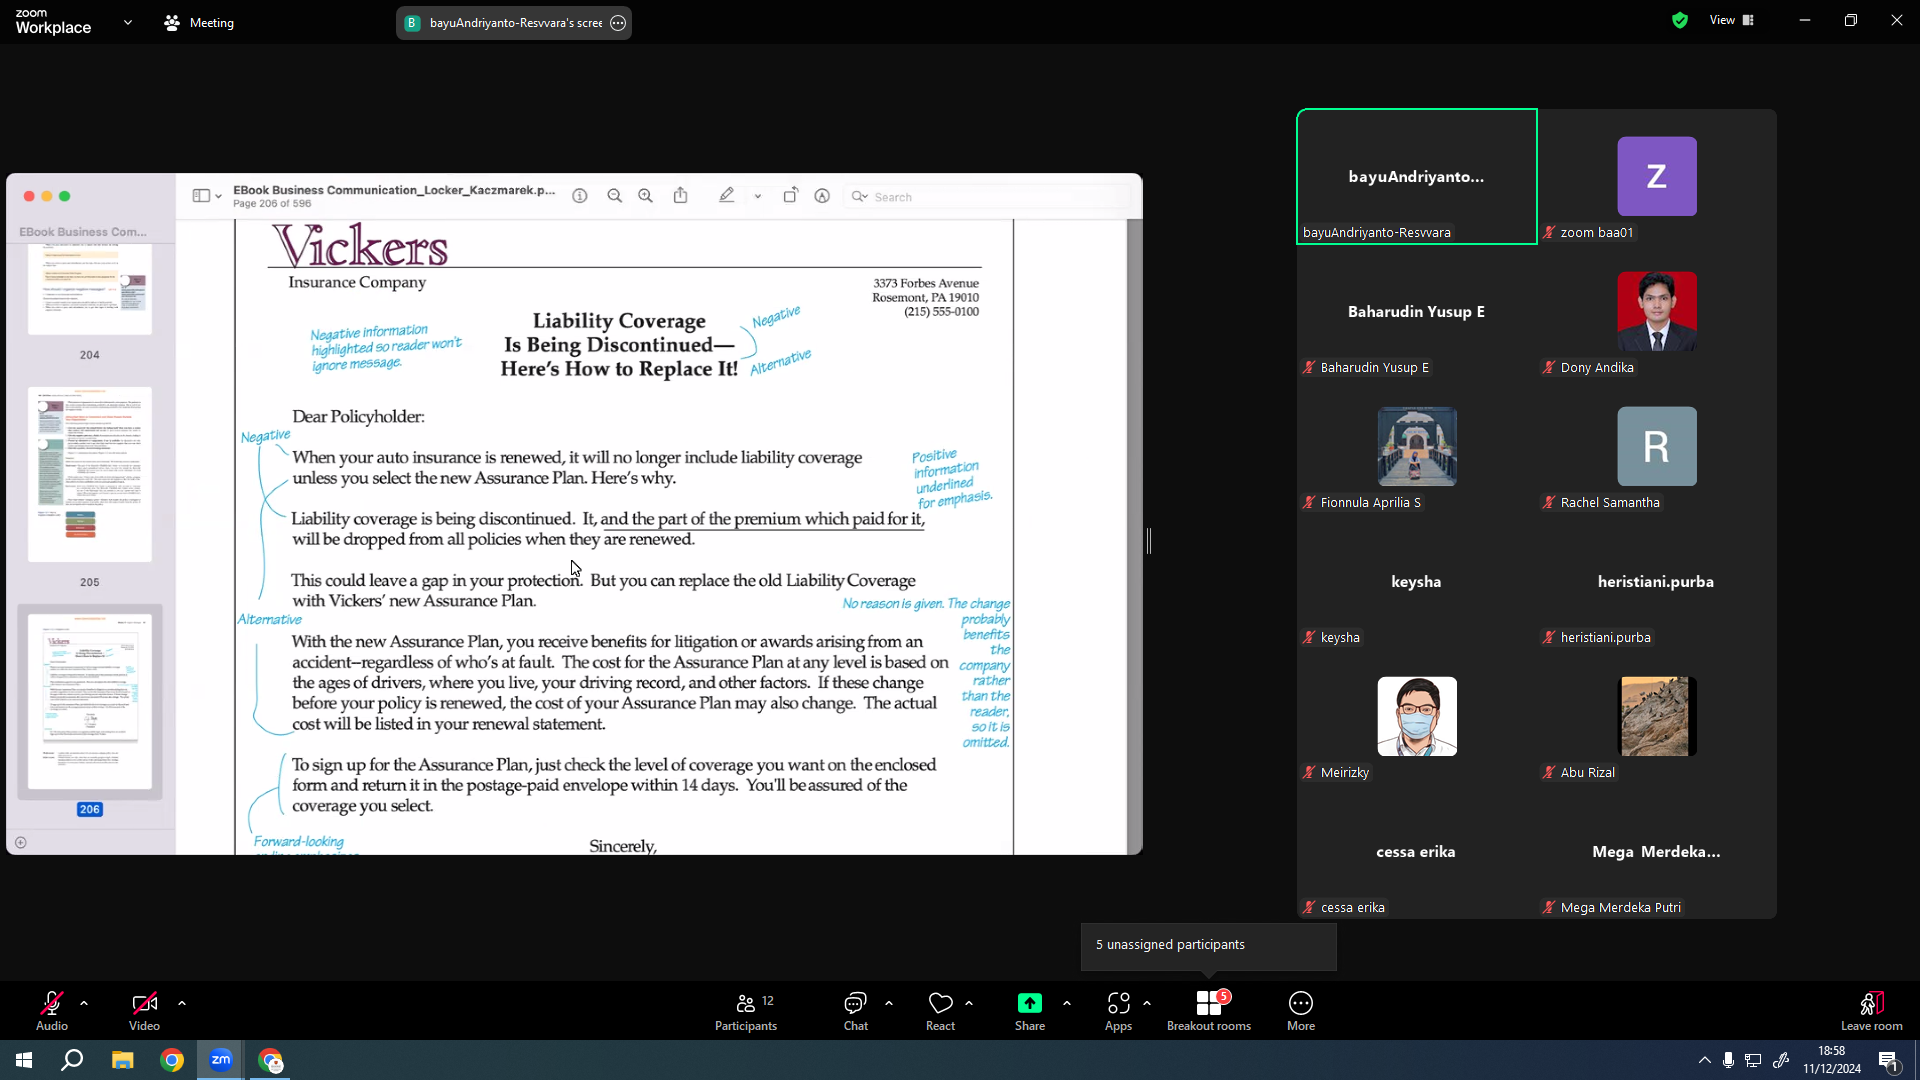
Task: Click the Rachel Samantha name label
Action: pyautogui.click(x=1610, y=503)
